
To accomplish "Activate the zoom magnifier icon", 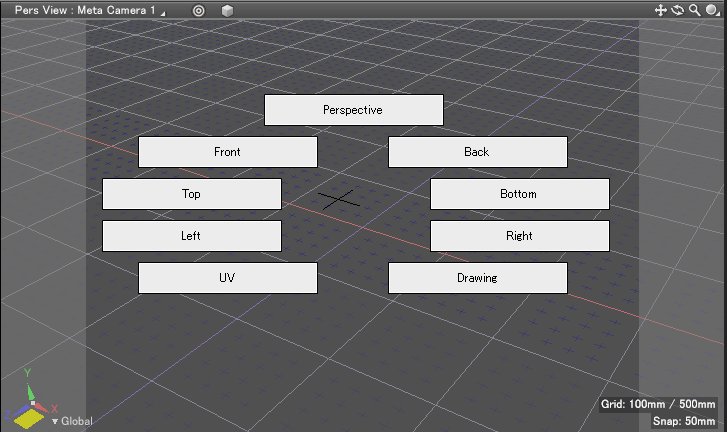I will coord(694,10).
